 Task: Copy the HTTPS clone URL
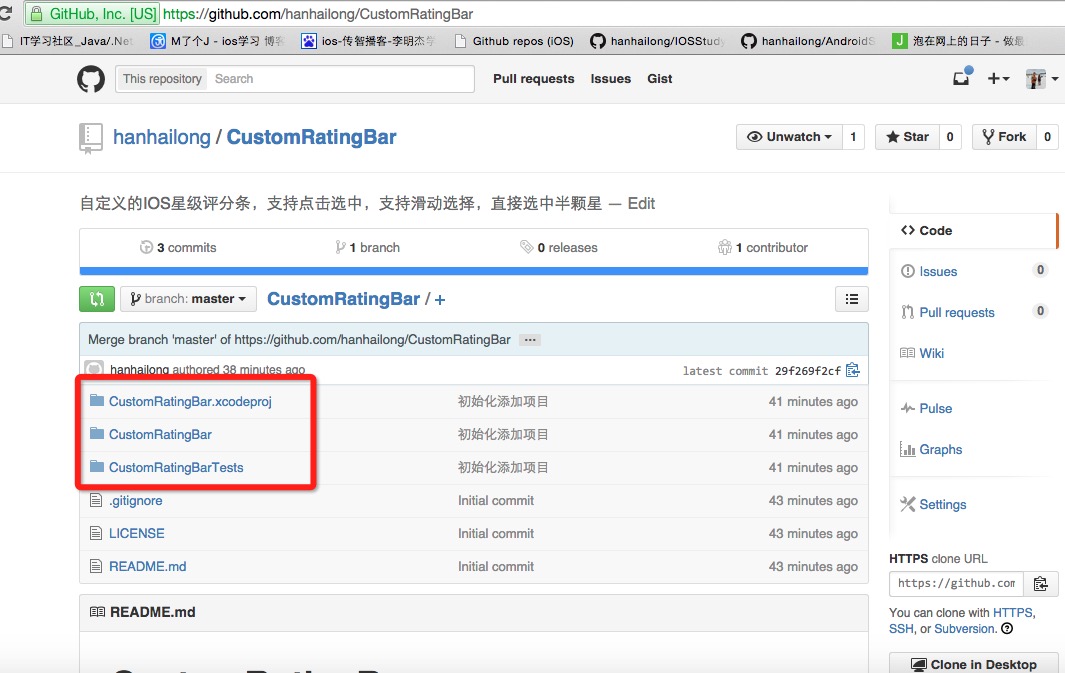coord(1041,583)
